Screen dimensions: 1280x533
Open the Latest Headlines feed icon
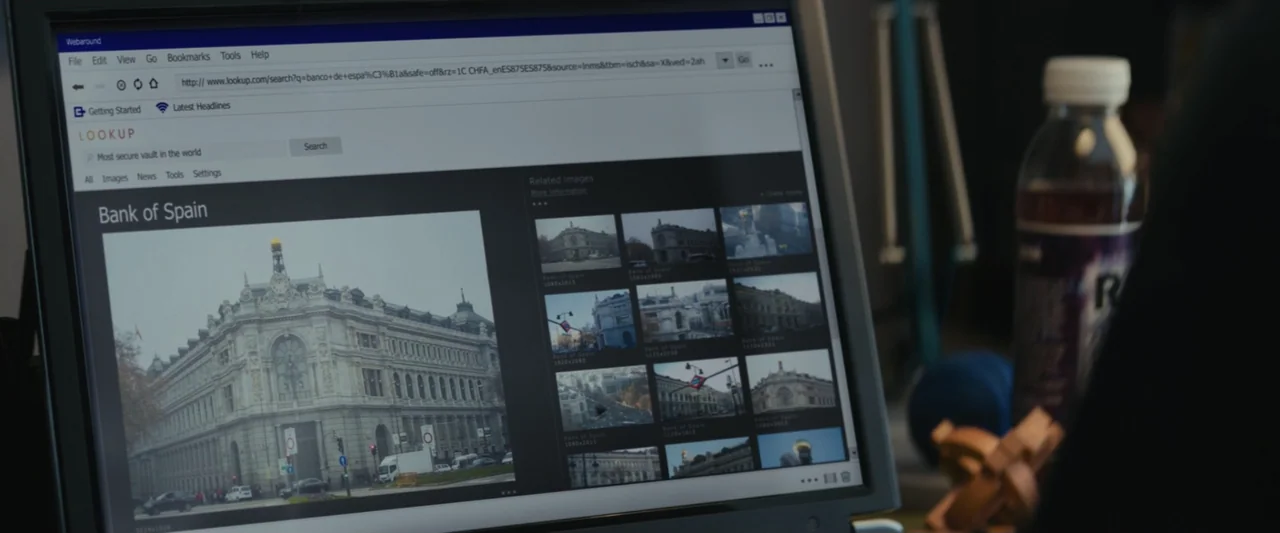pos(162,108)
